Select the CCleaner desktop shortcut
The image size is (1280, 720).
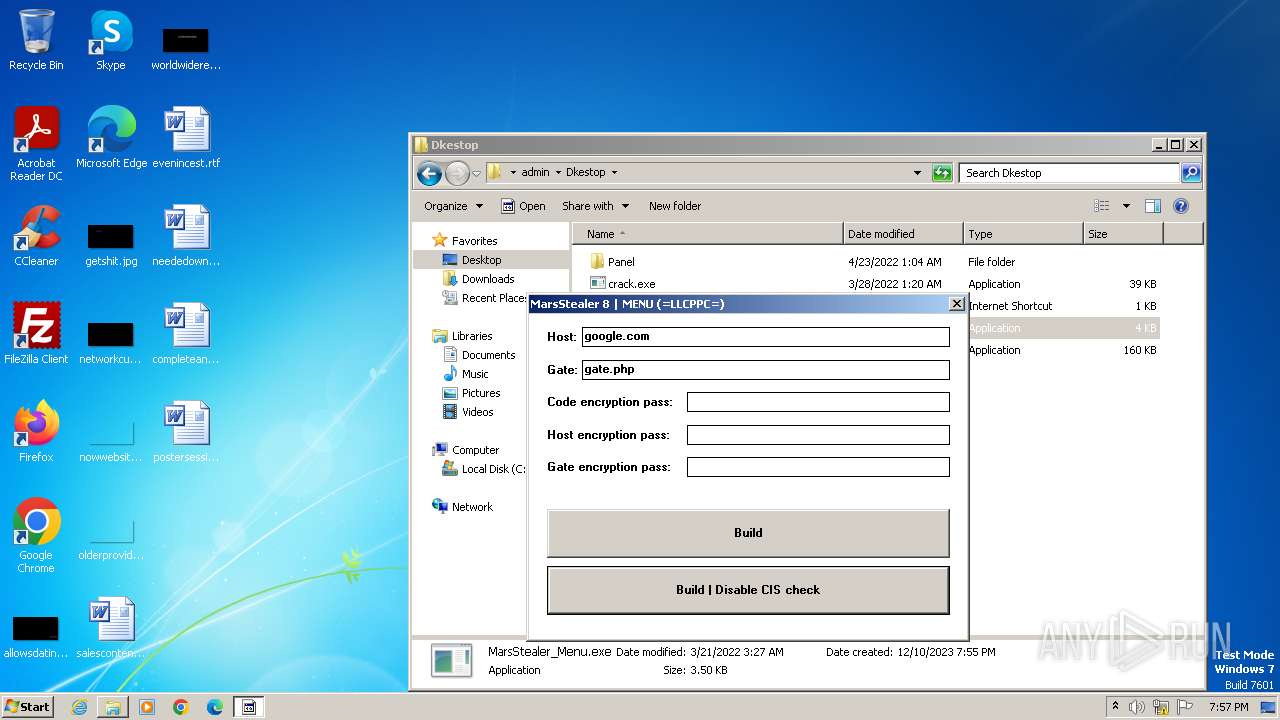point(36,236)
